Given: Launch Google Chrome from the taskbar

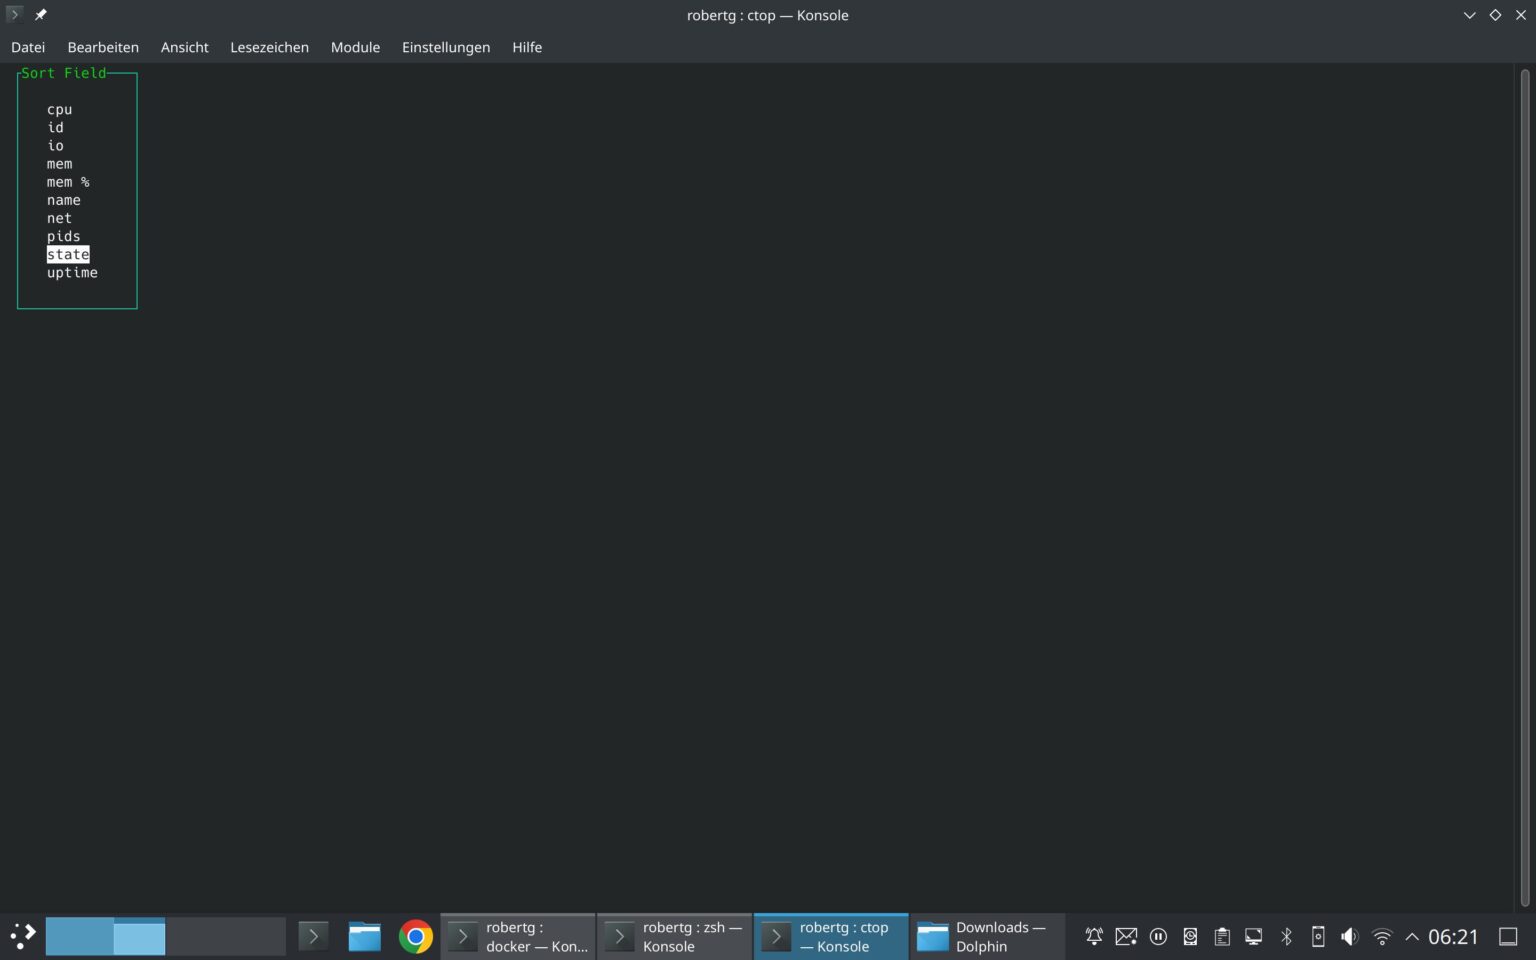Looking at the screenshot, I should pos(416,936).
